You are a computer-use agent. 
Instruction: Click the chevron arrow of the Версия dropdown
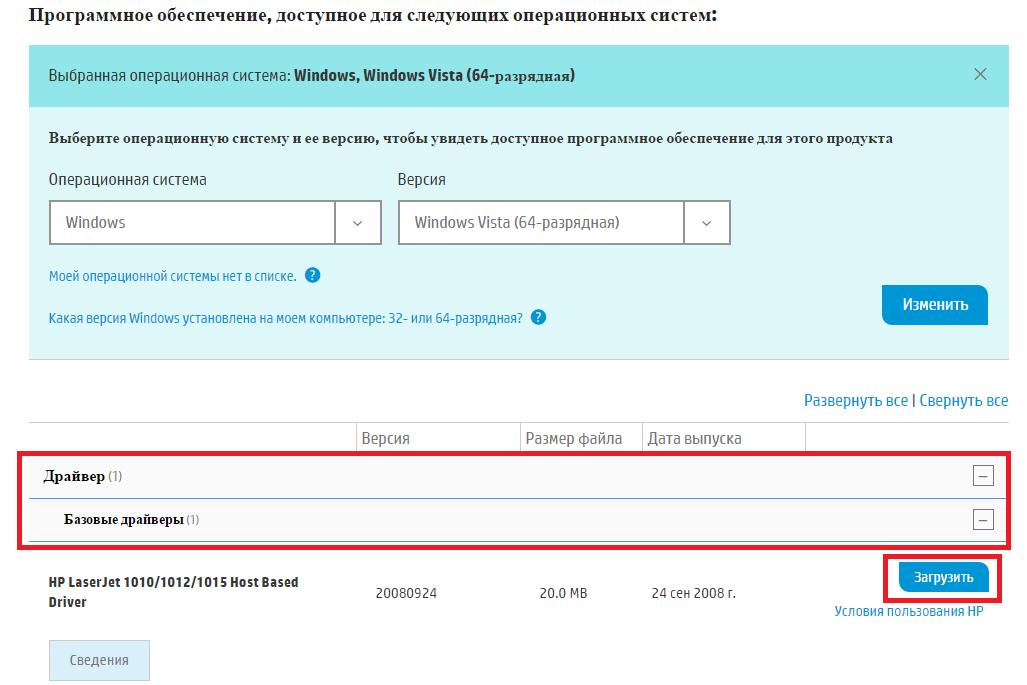(x=707, y=222)
